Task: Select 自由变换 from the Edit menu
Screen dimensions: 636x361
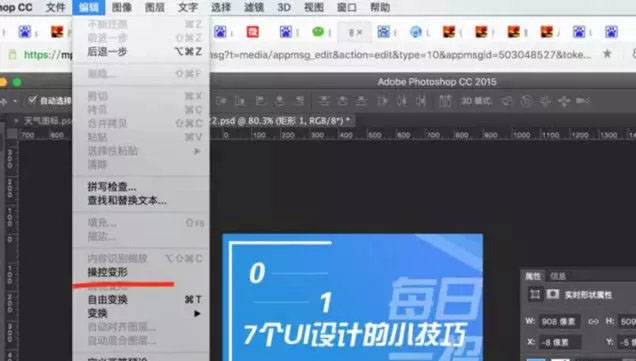Action: click(x=141, y=300)
